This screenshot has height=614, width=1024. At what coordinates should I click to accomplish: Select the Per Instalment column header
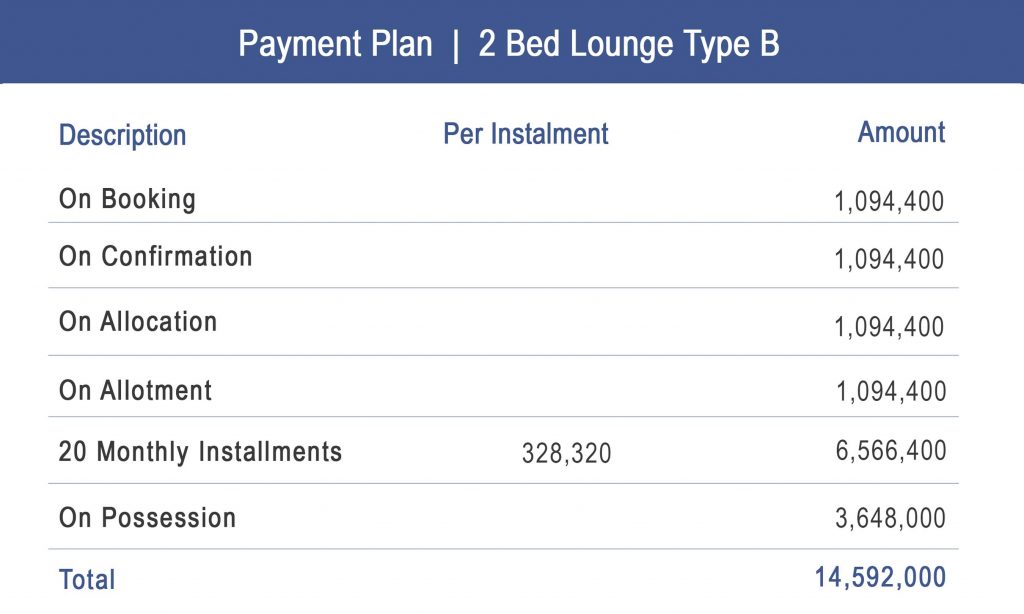526,134
